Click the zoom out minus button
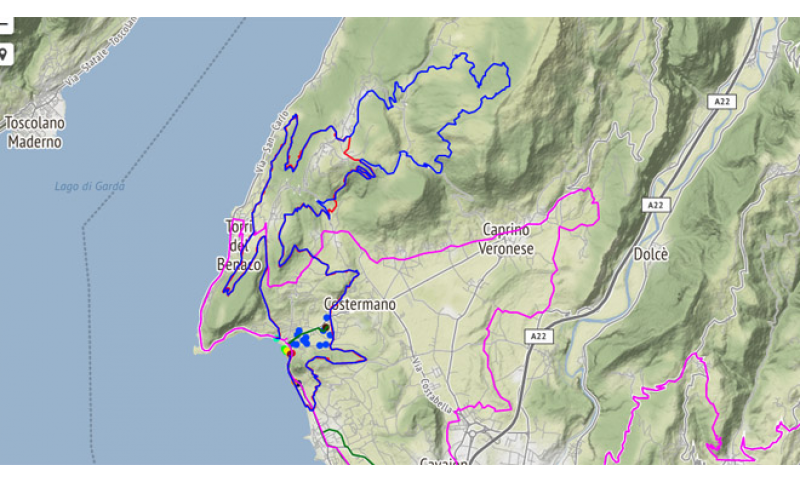 click(4, 24)
